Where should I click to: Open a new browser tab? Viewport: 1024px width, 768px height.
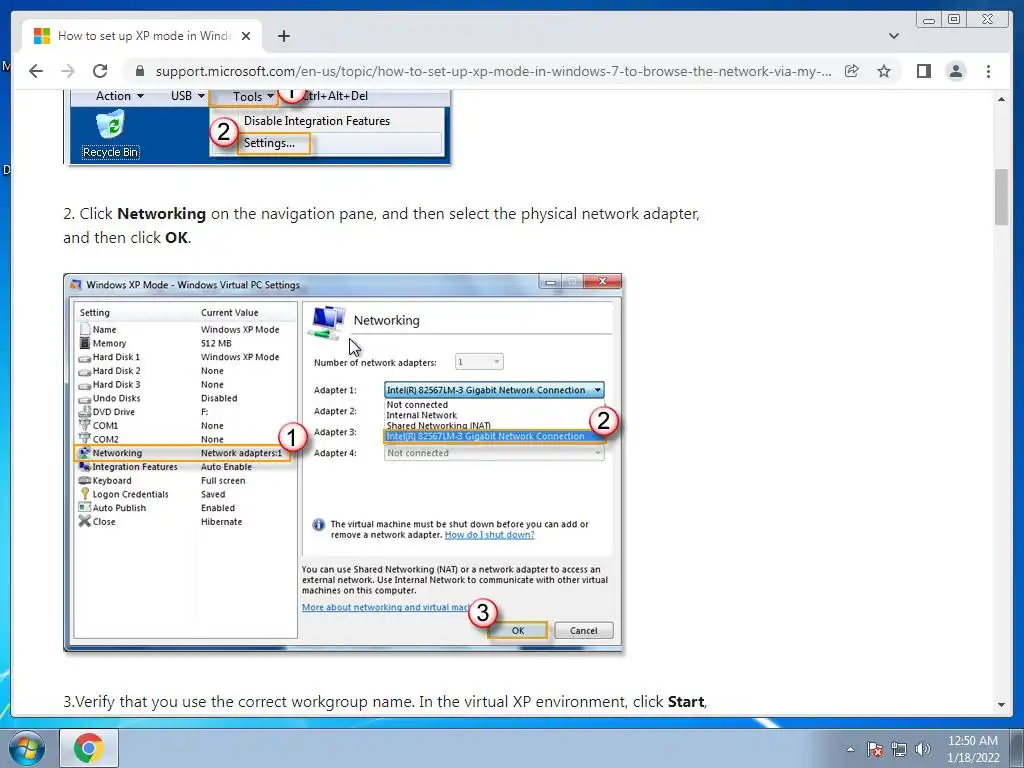point(283,36)
